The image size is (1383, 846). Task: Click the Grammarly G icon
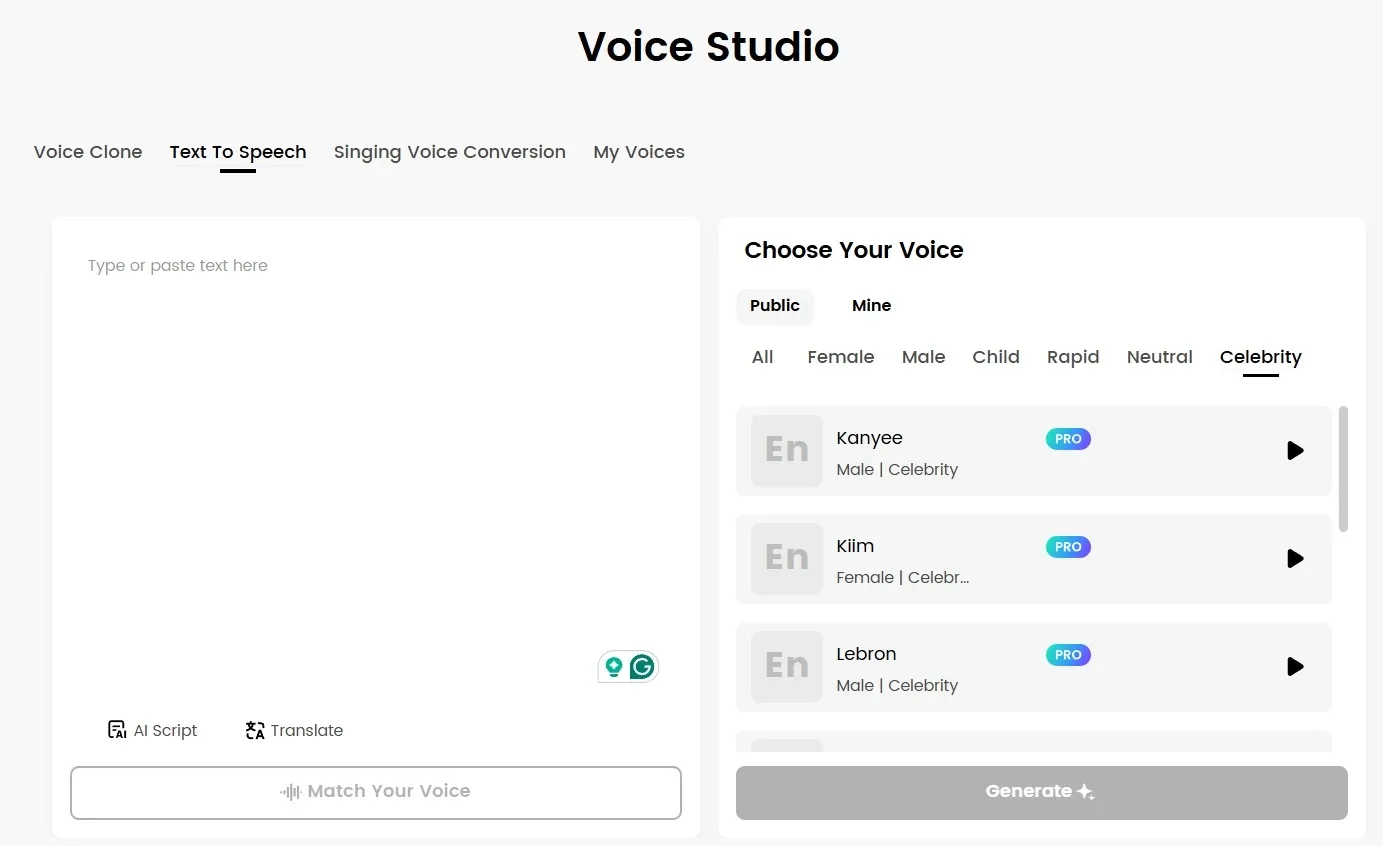pyautogui.click(x=642, y=667)
